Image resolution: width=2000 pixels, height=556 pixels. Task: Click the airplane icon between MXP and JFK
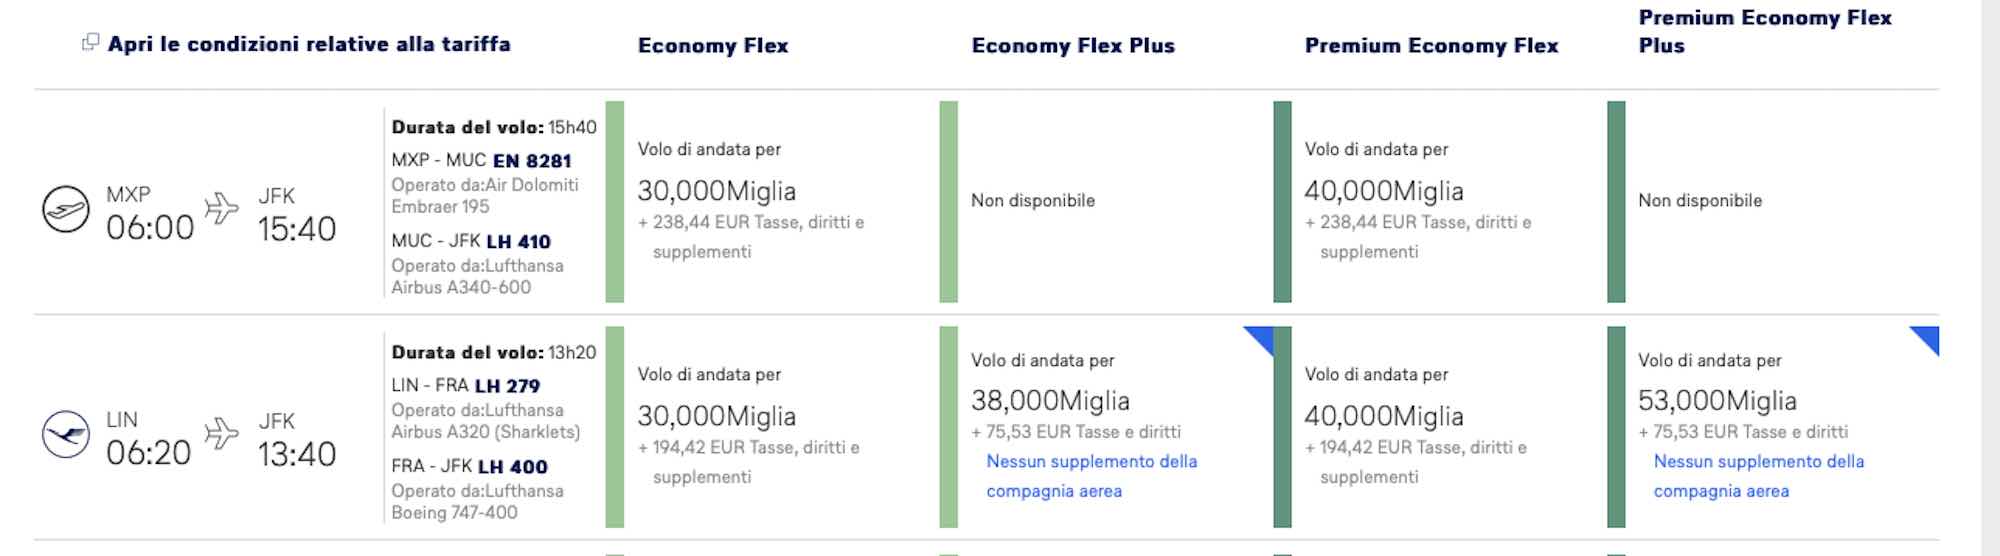pos(222,208)
